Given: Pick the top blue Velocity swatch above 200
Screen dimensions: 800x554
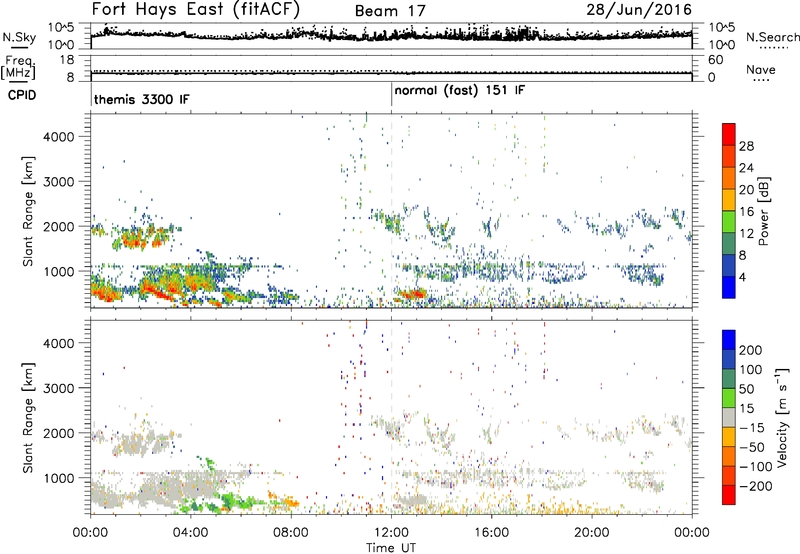Looking at the screenshot, I should click(729, 340).
